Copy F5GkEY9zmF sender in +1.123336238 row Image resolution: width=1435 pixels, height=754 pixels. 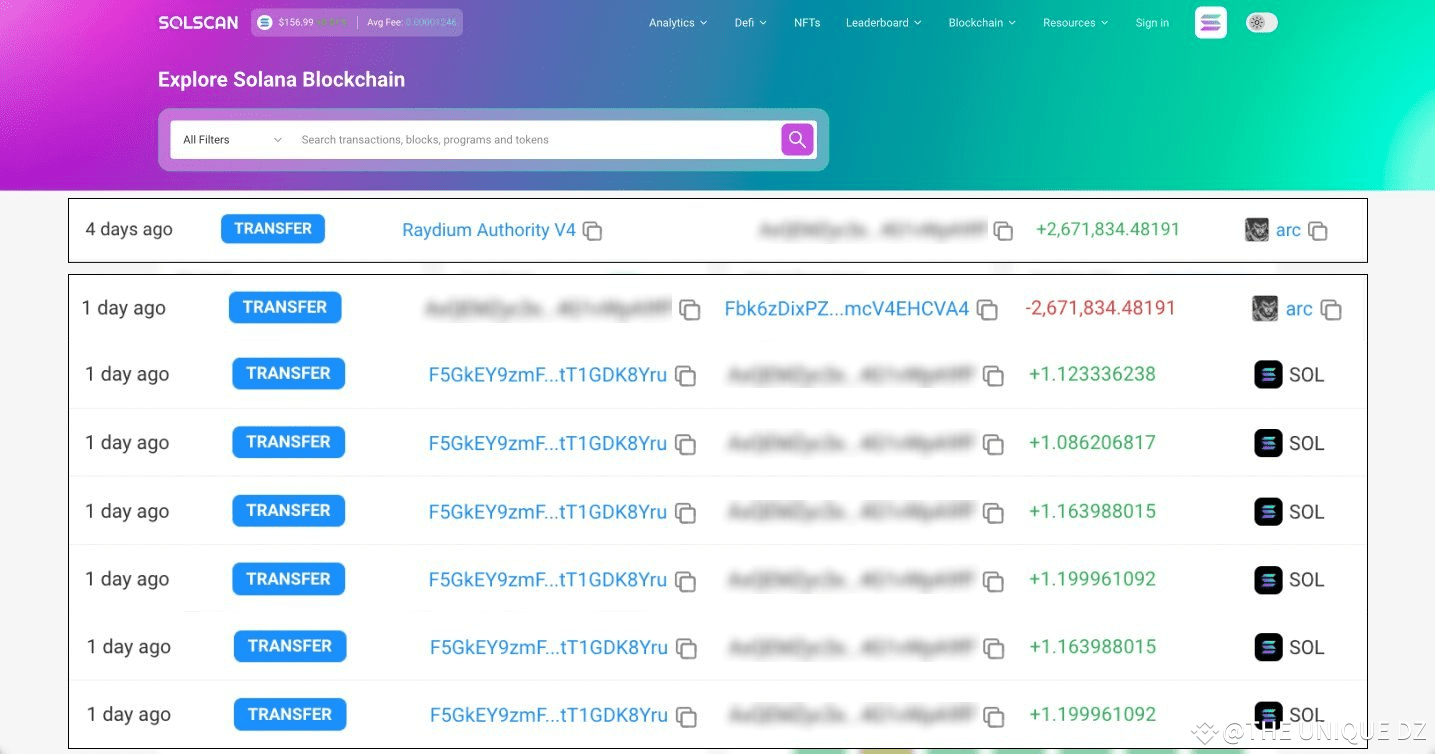pyautogui.click(x=685, y=376)
